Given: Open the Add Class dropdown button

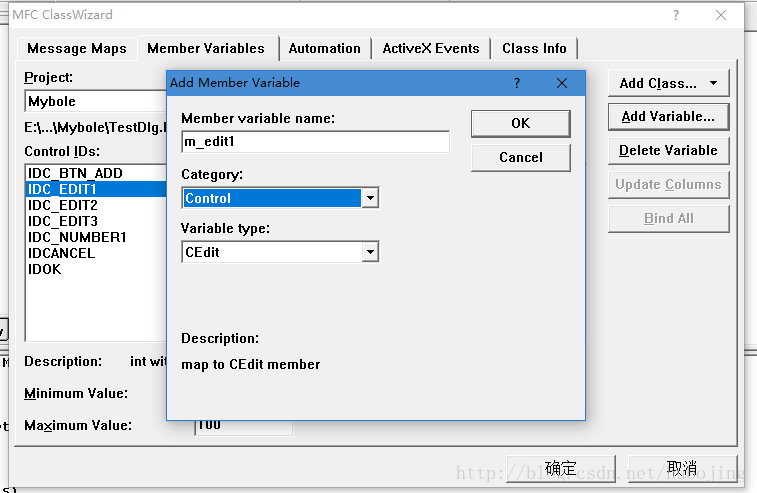Looking at the screenshot, I should point(668,83).
